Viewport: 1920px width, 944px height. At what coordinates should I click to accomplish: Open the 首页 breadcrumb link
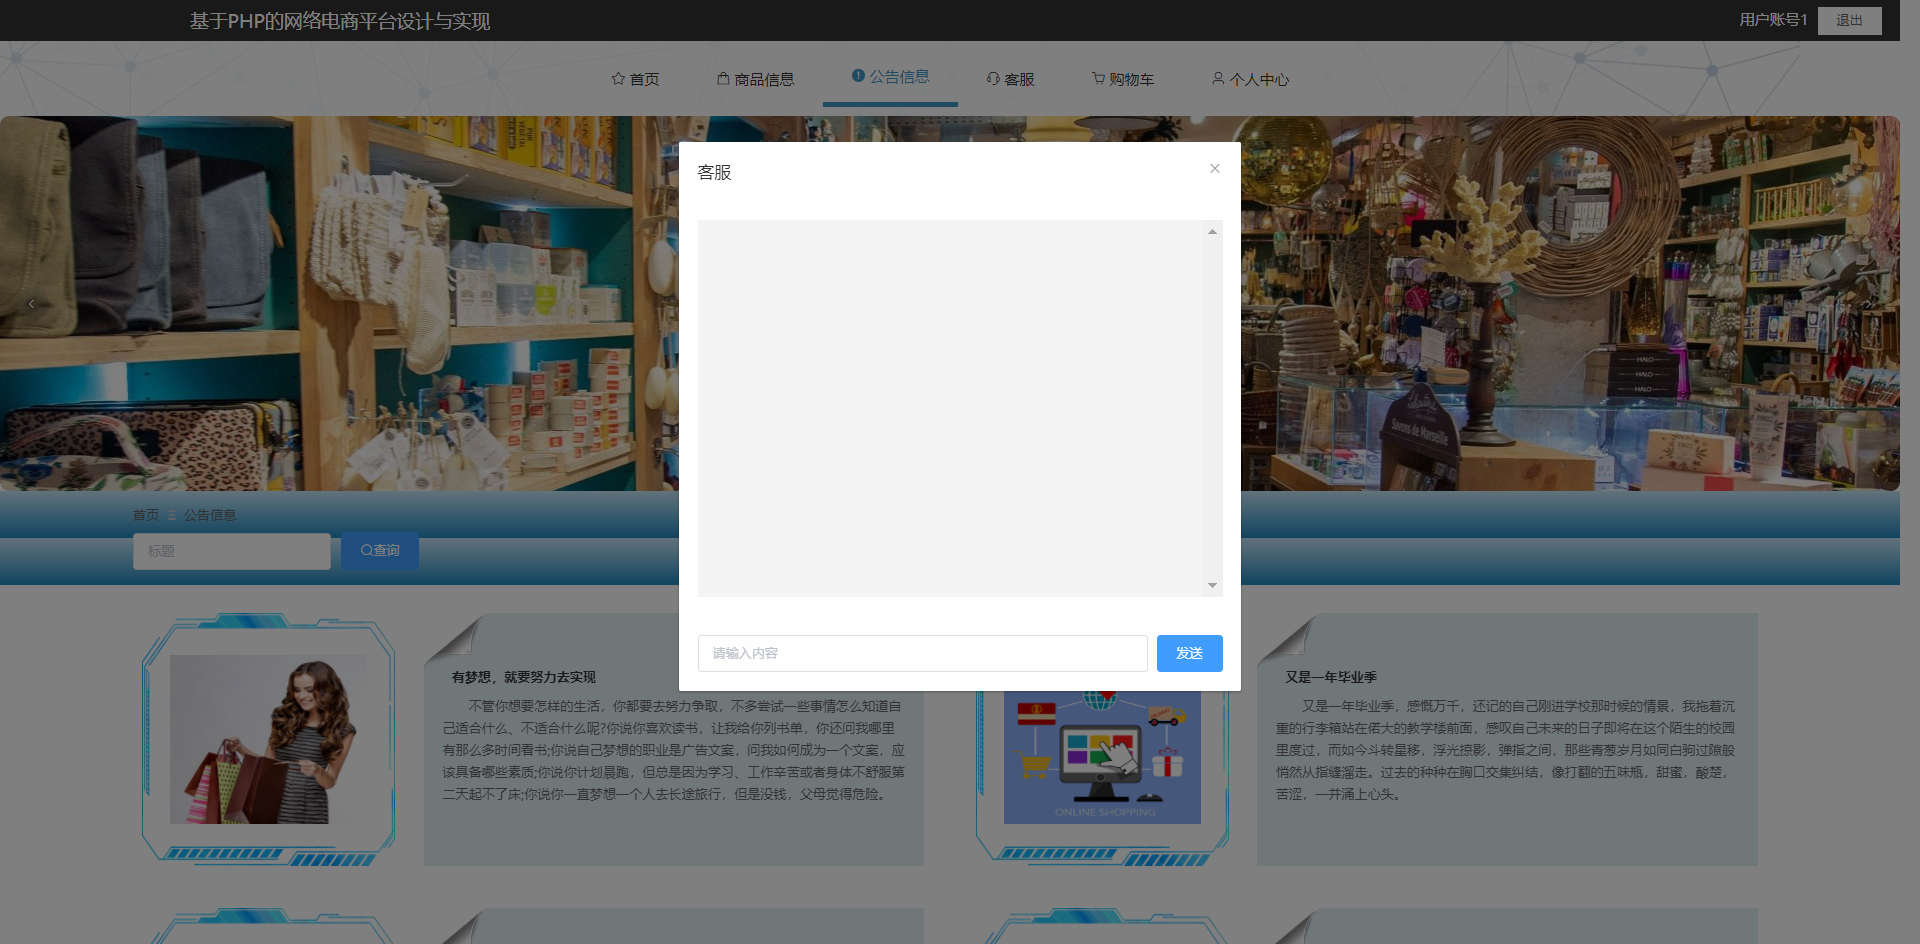pos(147,514)
